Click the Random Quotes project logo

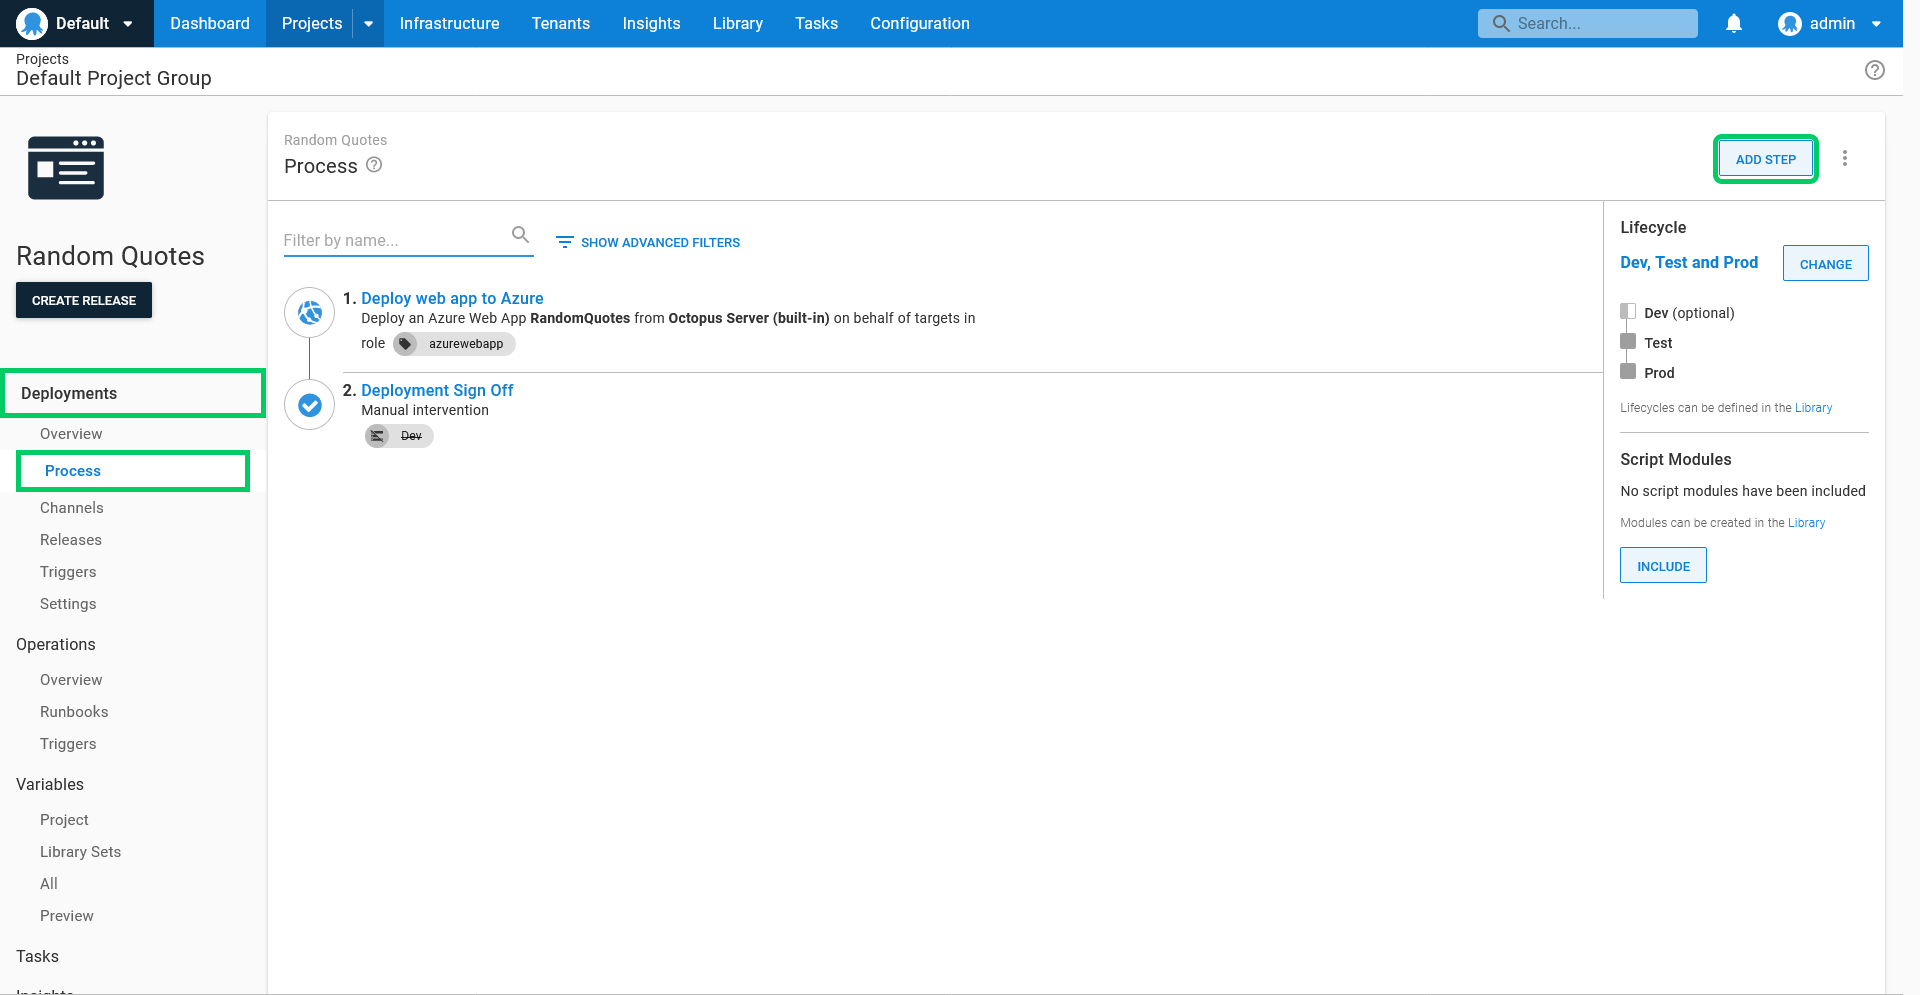point(66,167)
